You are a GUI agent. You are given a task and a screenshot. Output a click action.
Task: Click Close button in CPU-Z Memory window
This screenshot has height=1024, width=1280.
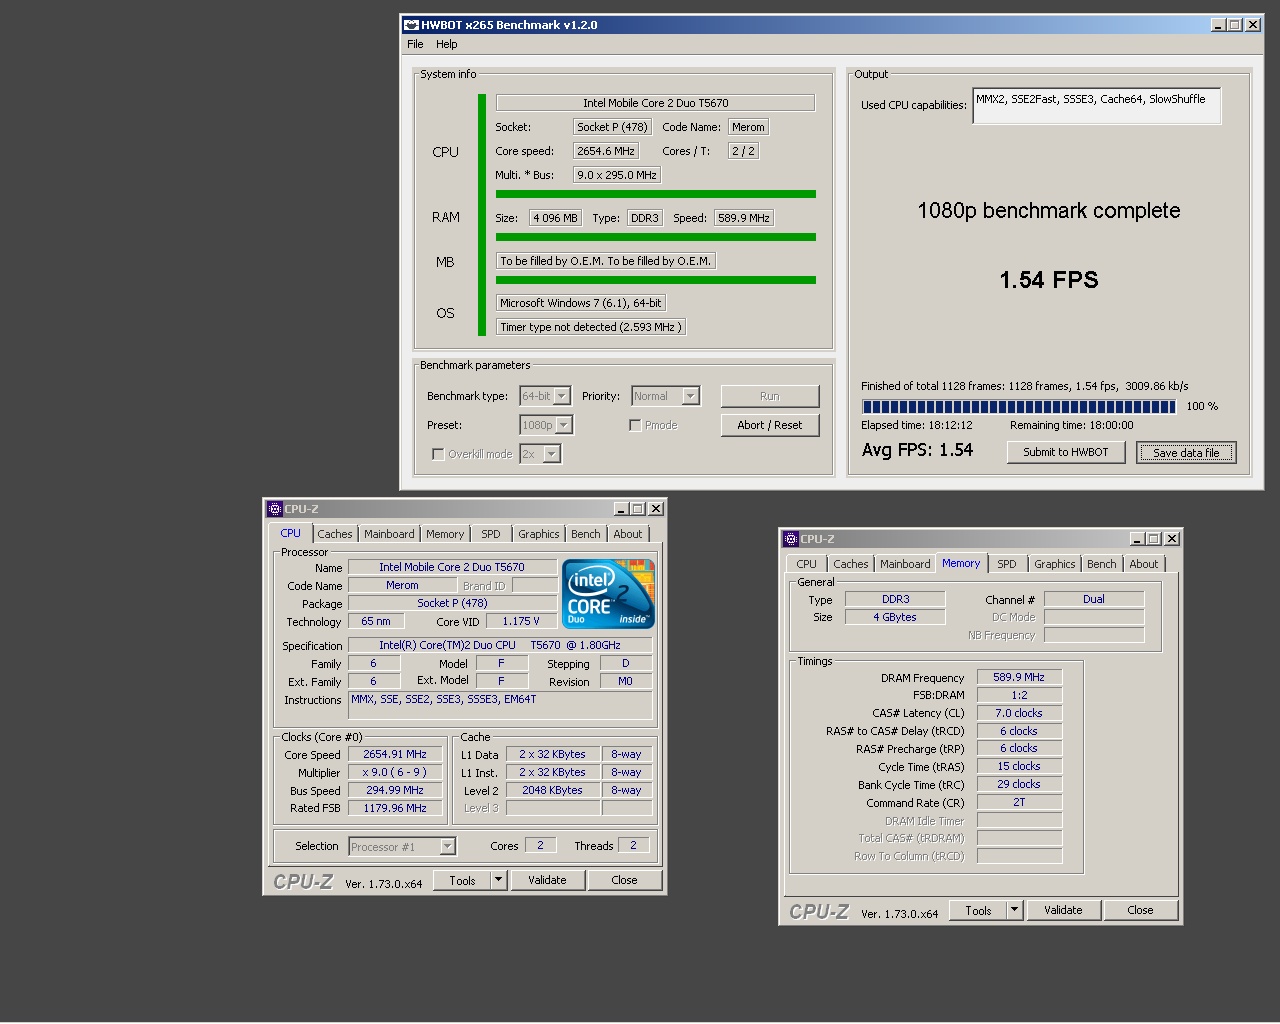pos(1140,910)
